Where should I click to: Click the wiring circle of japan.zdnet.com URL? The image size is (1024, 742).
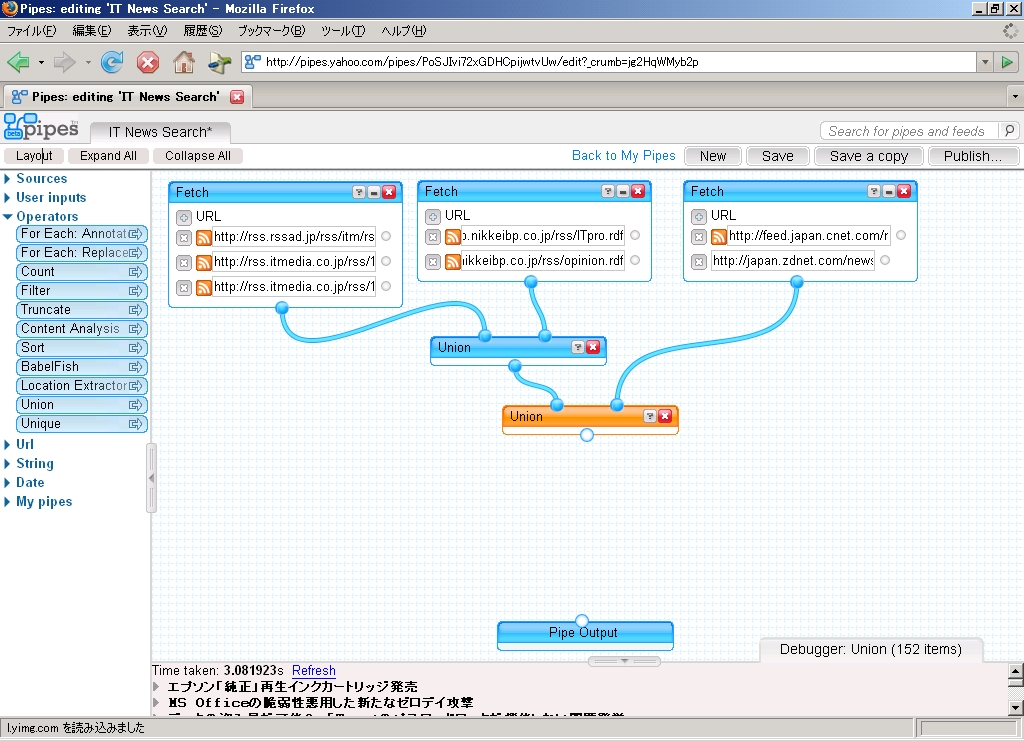[x=885, y=260]
